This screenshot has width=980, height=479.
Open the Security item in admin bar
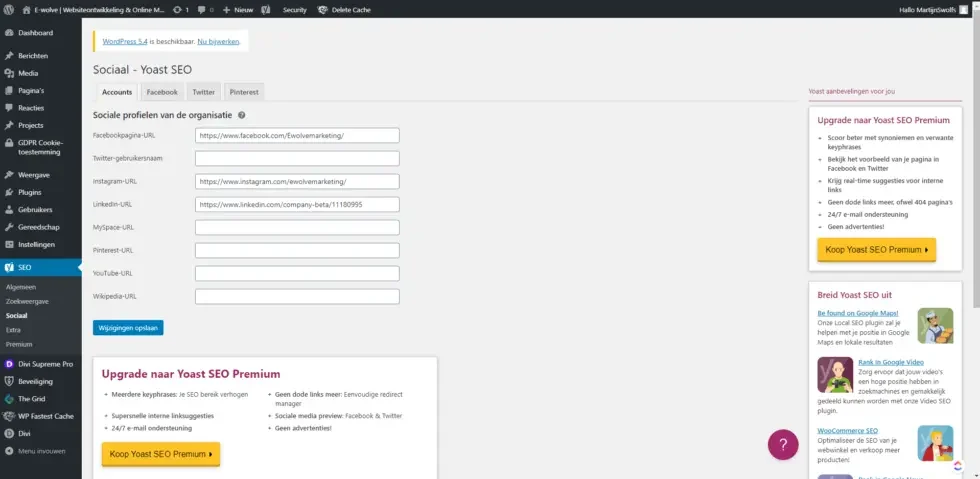tap(294, 10)
